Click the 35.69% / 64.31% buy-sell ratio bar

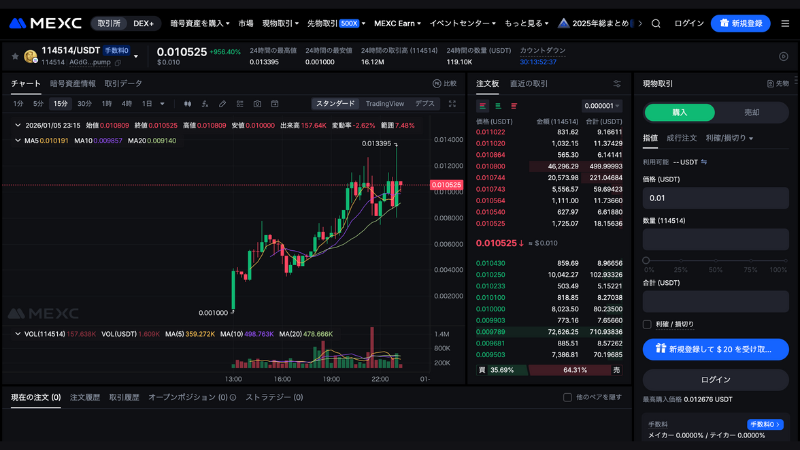tap(549, 370)
